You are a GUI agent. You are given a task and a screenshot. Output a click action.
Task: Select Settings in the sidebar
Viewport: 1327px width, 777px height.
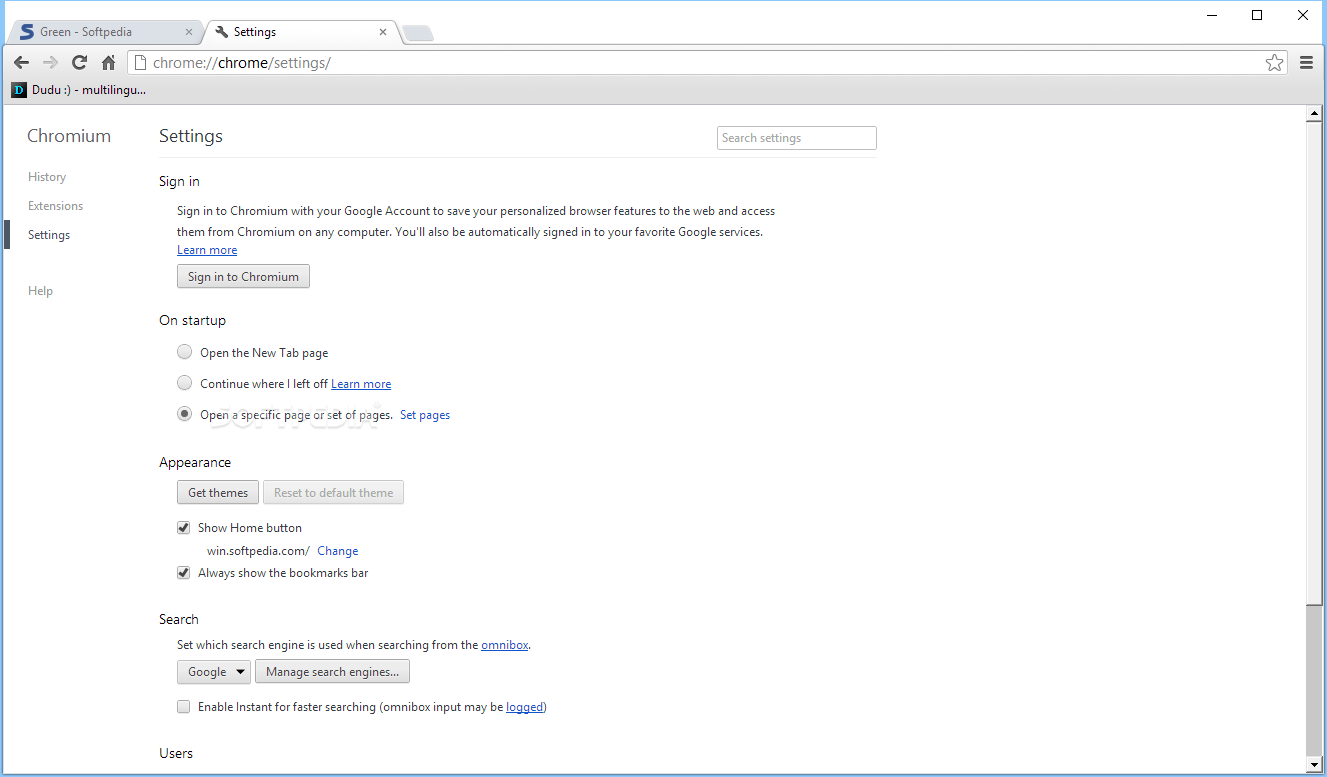coord(49,235)
